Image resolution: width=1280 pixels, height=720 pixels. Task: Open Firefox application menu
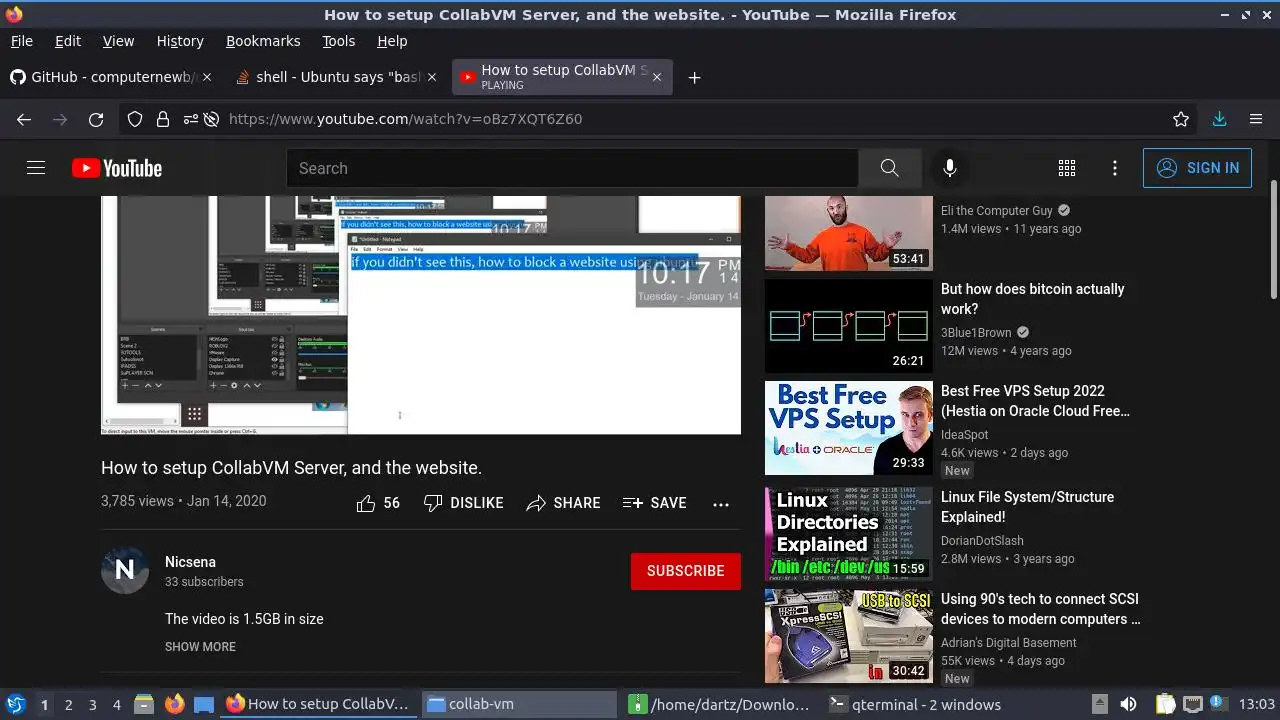point(1256,119)
